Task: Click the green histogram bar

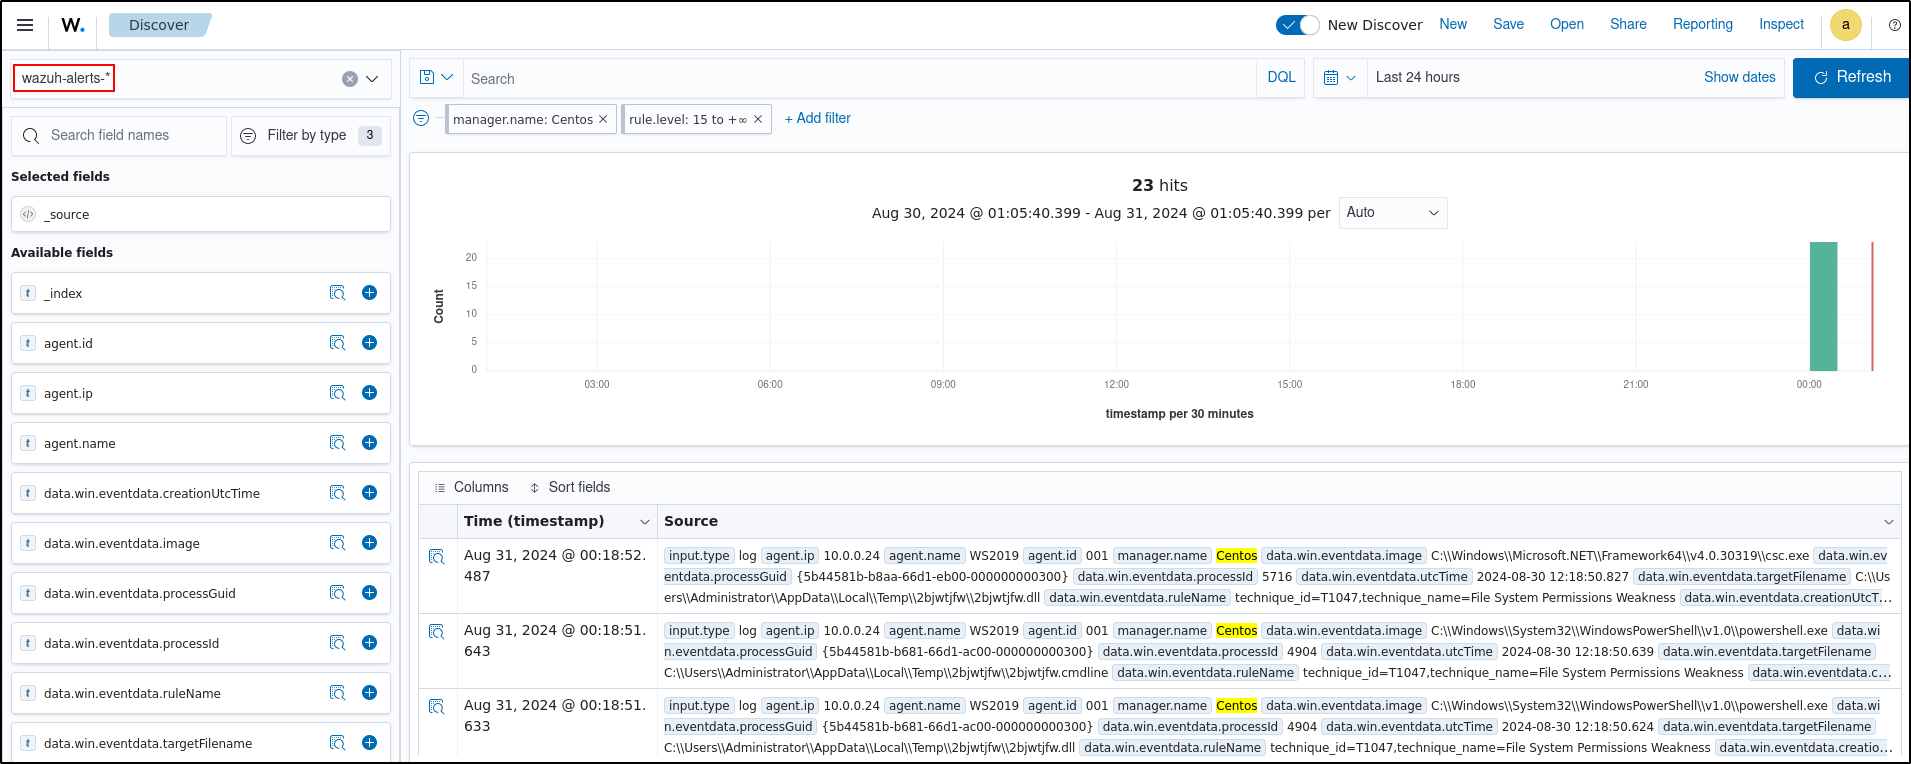Action: (x=1823, y=306)
